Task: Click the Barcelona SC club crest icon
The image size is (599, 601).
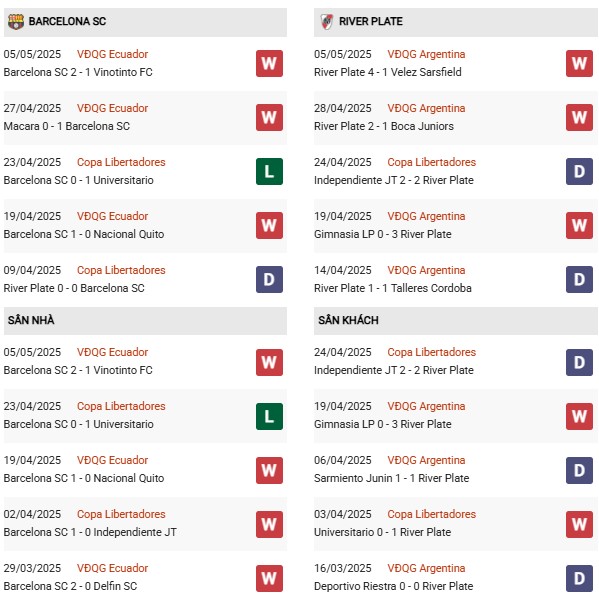Action: pyautogui.click(x=16, y=21)
